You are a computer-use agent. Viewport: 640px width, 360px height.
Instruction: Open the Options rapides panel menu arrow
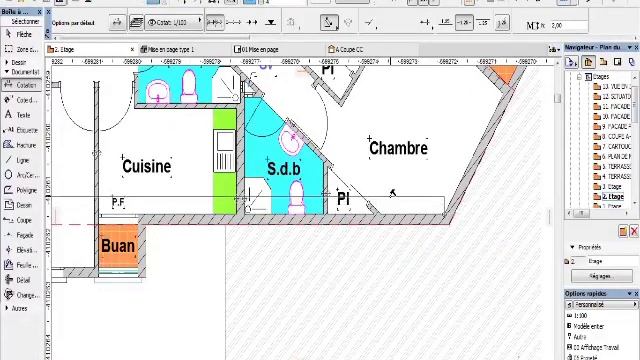pos(629,293)
